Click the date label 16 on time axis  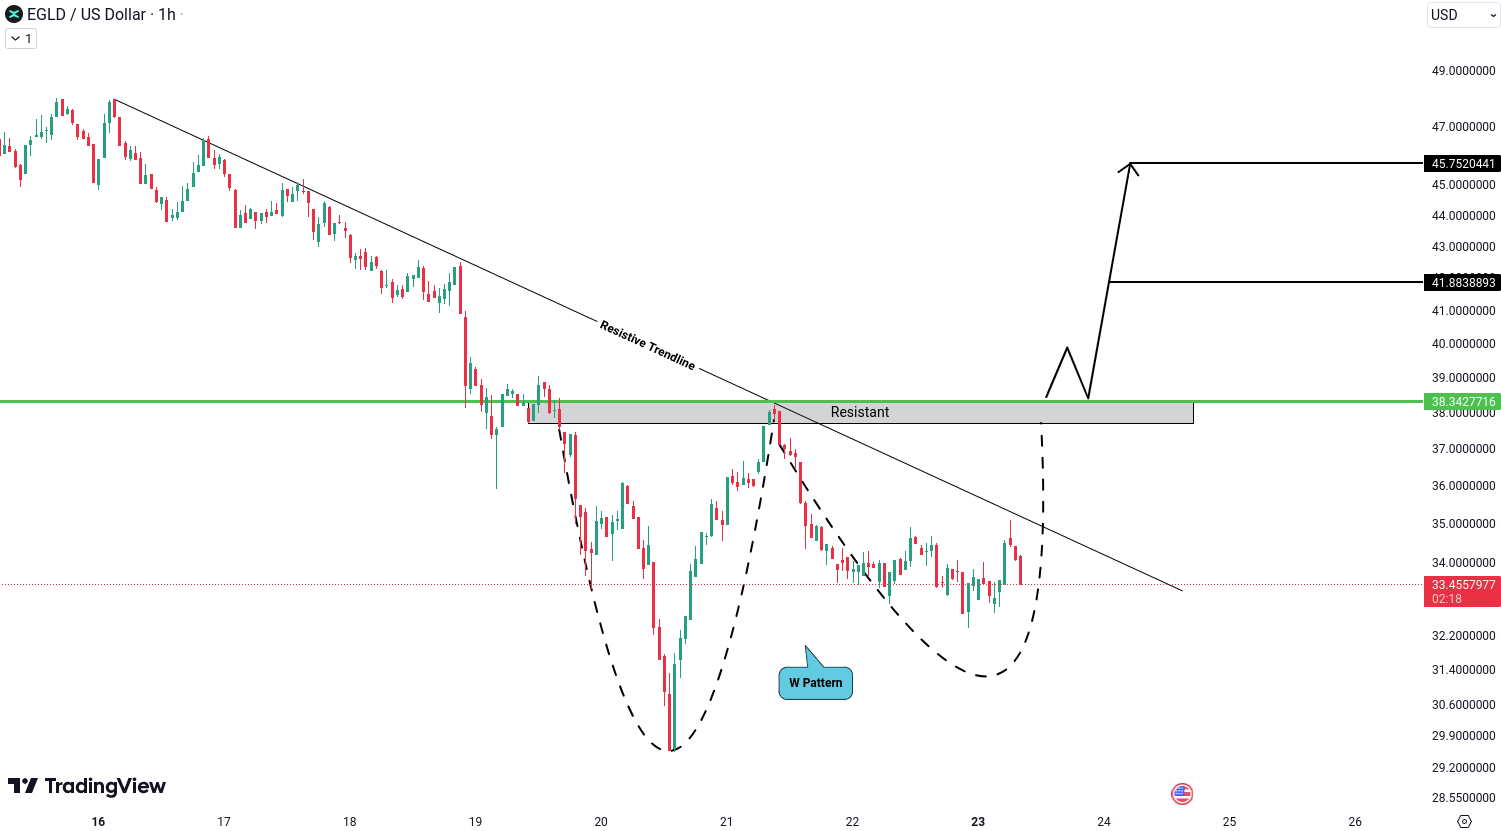[98, 822]
